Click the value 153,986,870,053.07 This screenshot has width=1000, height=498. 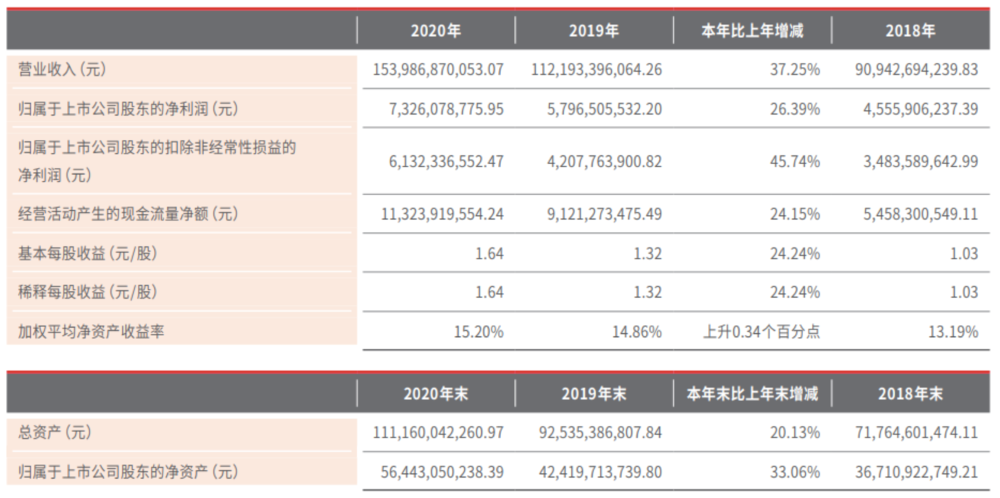439,70
